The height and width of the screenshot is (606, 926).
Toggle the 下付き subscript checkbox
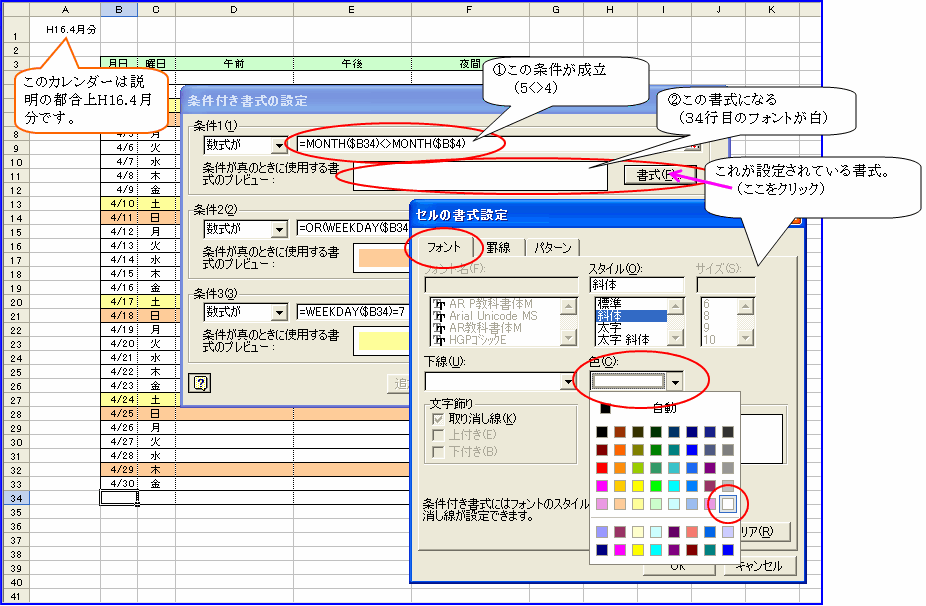coord(437,452)
